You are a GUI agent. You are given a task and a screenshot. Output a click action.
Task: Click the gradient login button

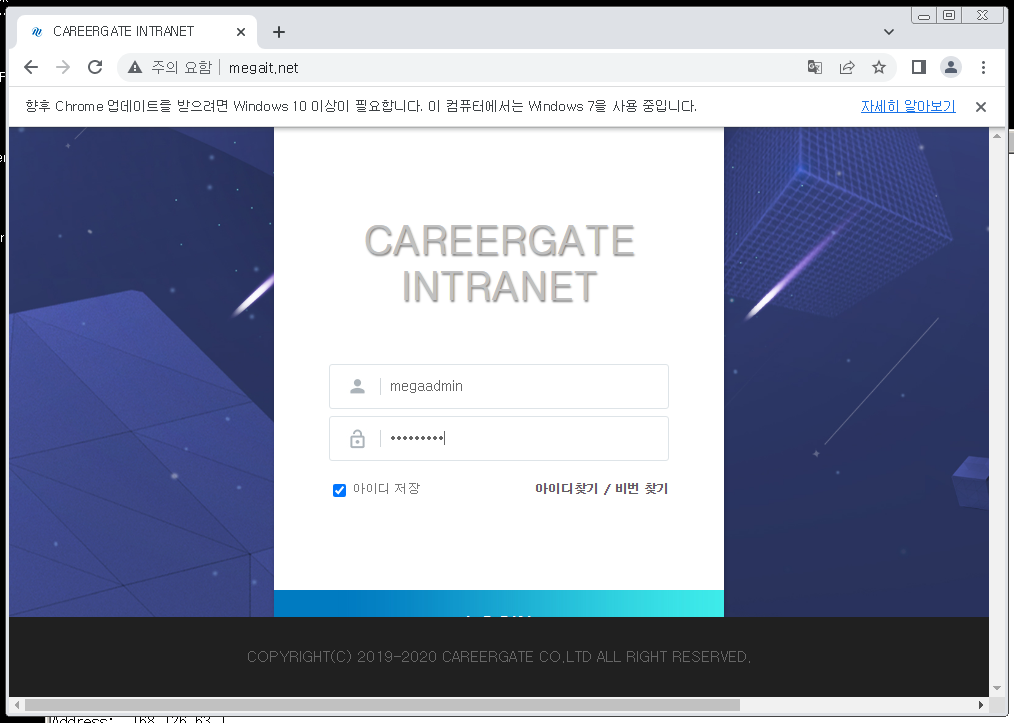499,603
